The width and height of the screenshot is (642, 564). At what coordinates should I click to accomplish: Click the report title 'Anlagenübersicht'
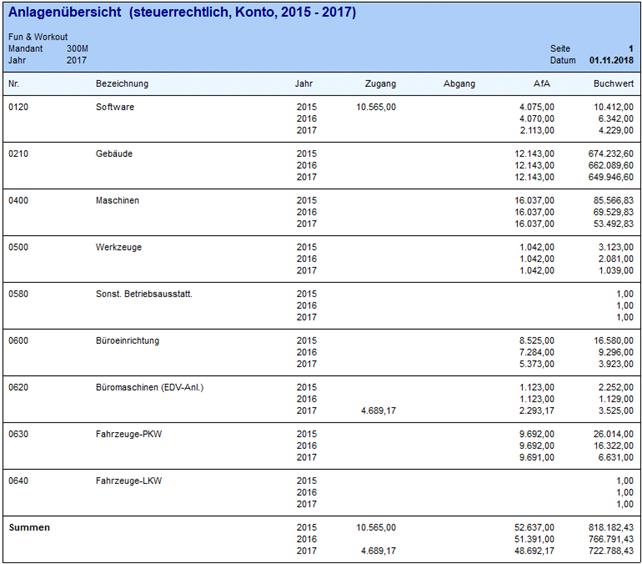tap(65, 13)
